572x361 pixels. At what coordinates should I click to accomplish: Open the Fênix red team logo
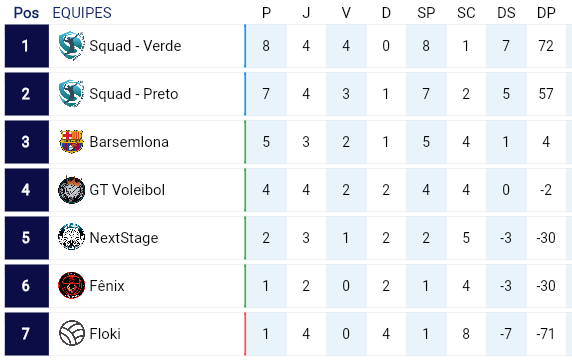click(x=72, y=286)
